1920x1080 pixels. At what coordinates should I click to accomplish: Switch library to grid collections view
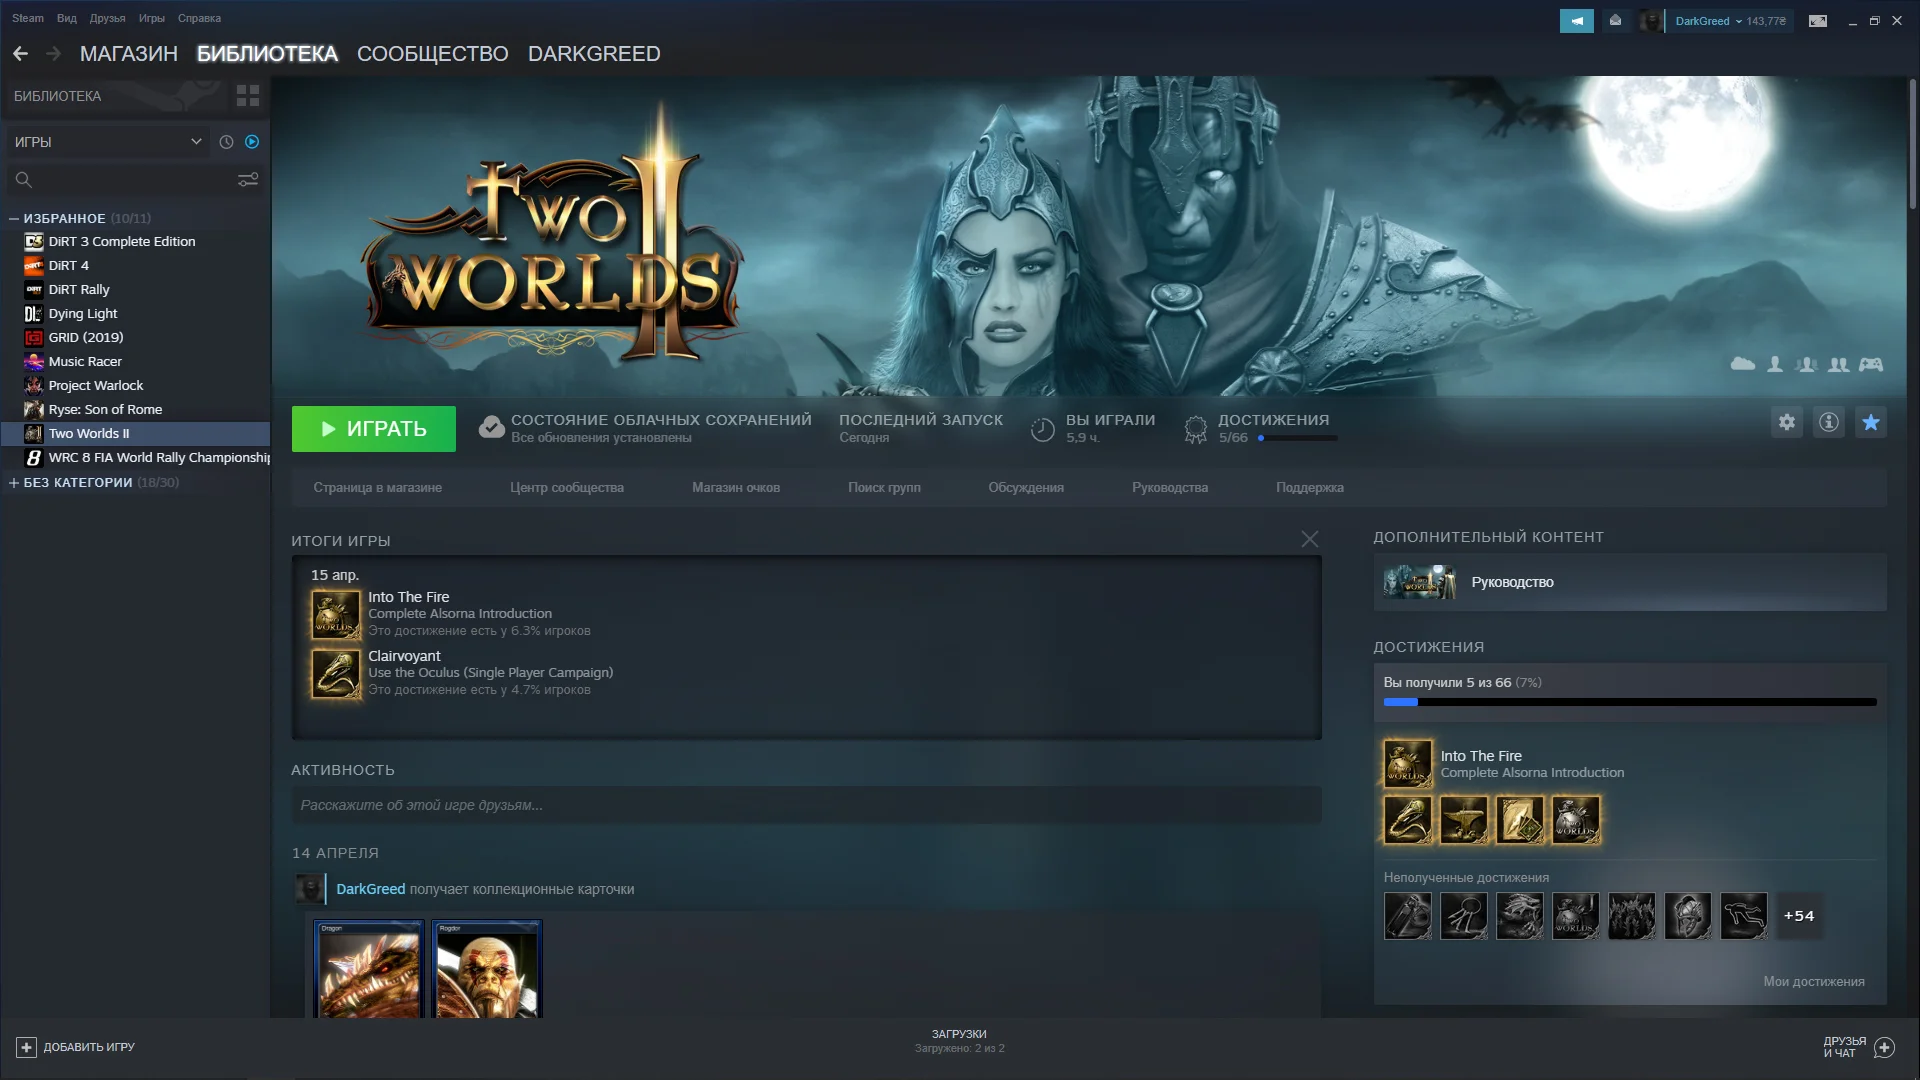[248, 96]
